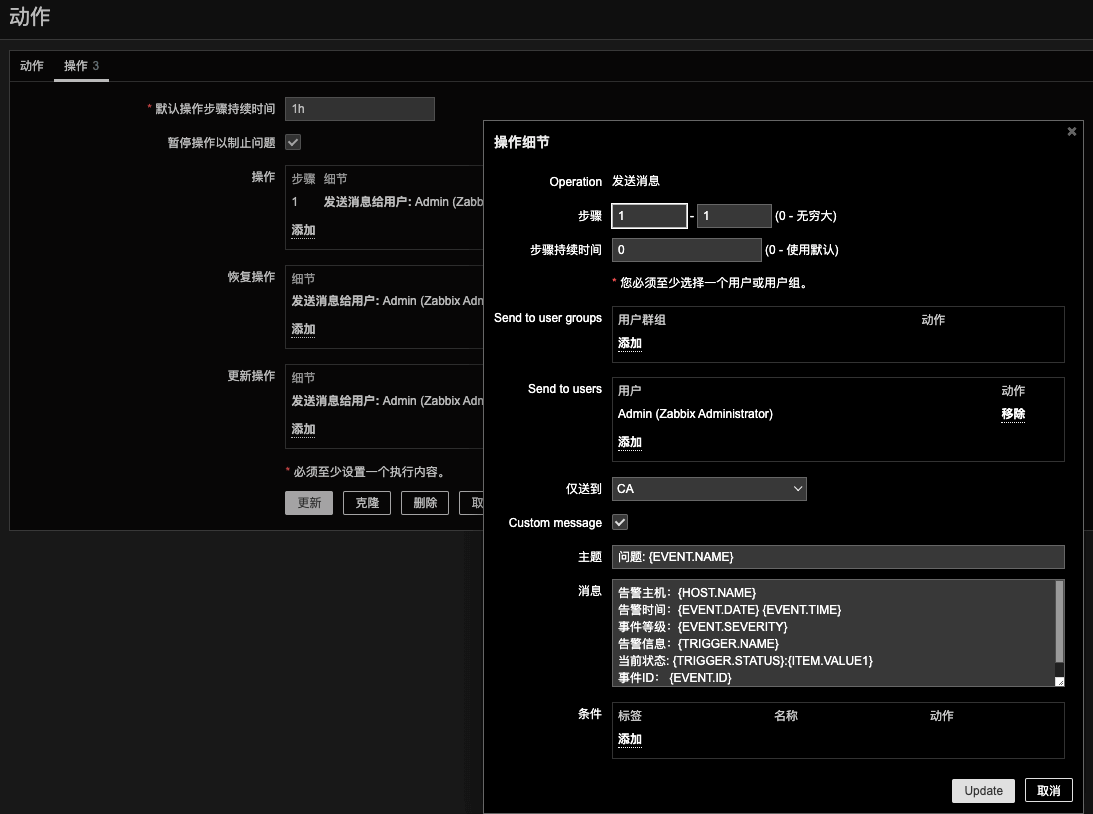Click the 用户群组 column header
Viewport: 1093px width, 814px height.
[641, 320]
